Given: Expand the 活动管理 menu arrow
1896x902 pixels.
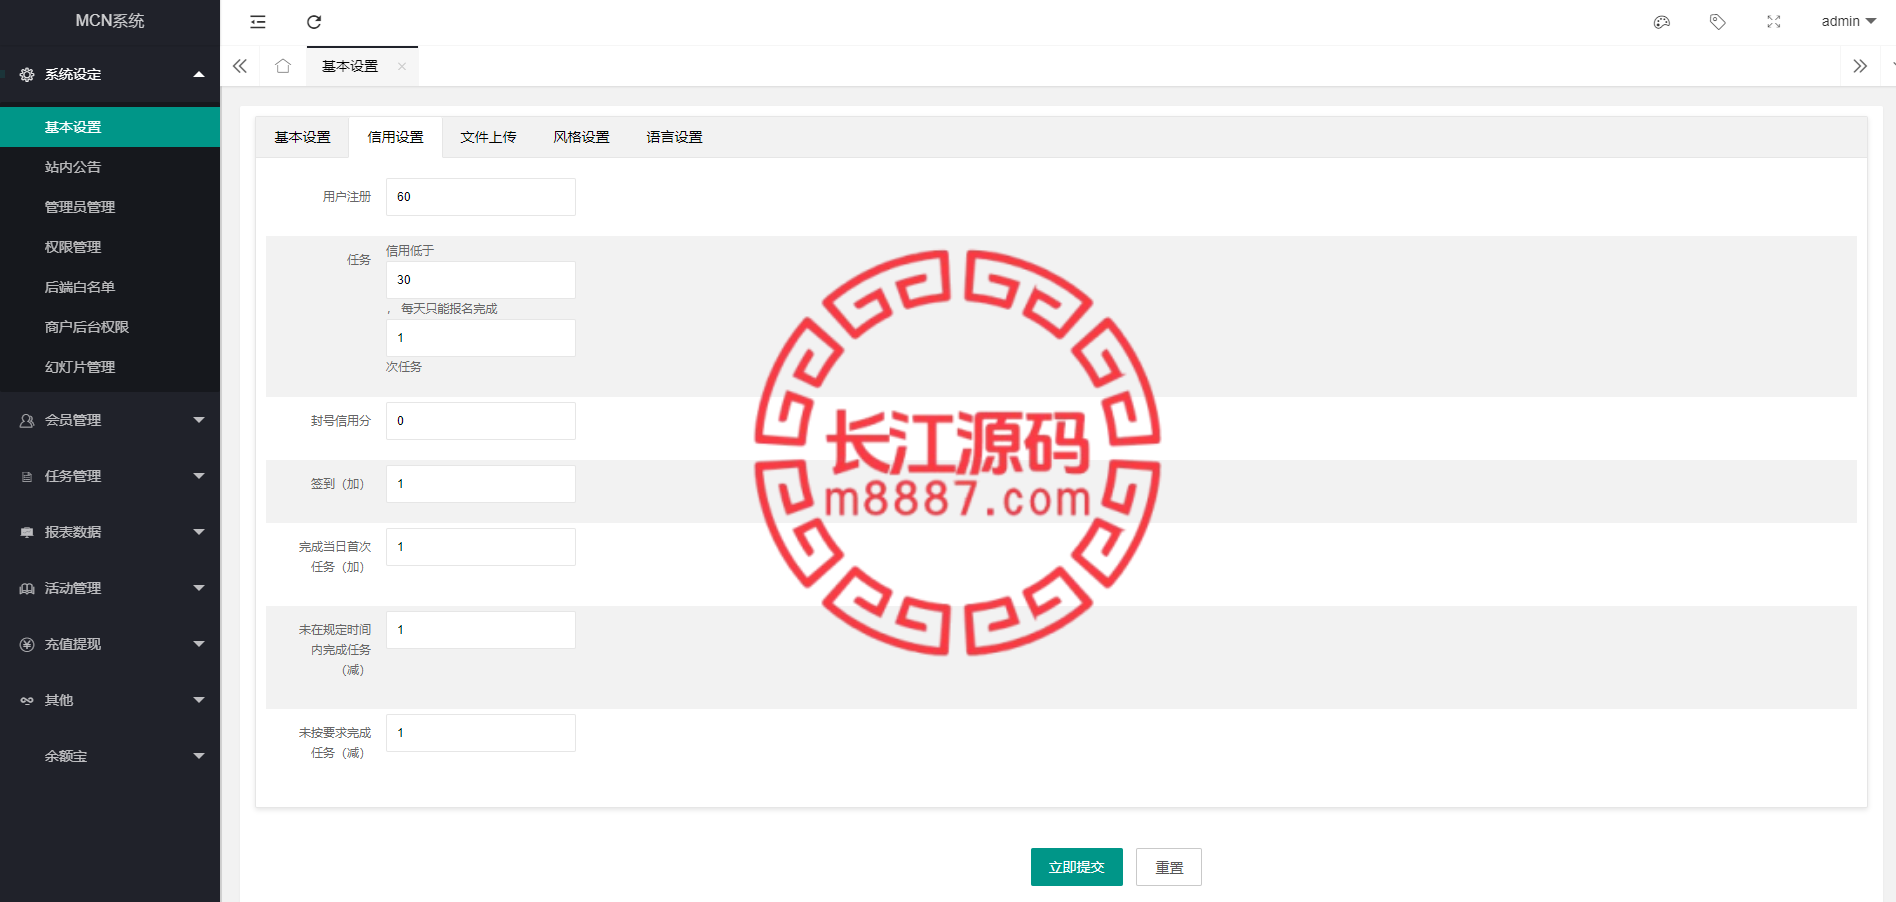Looking at the screenshot, I should (199, 588).
